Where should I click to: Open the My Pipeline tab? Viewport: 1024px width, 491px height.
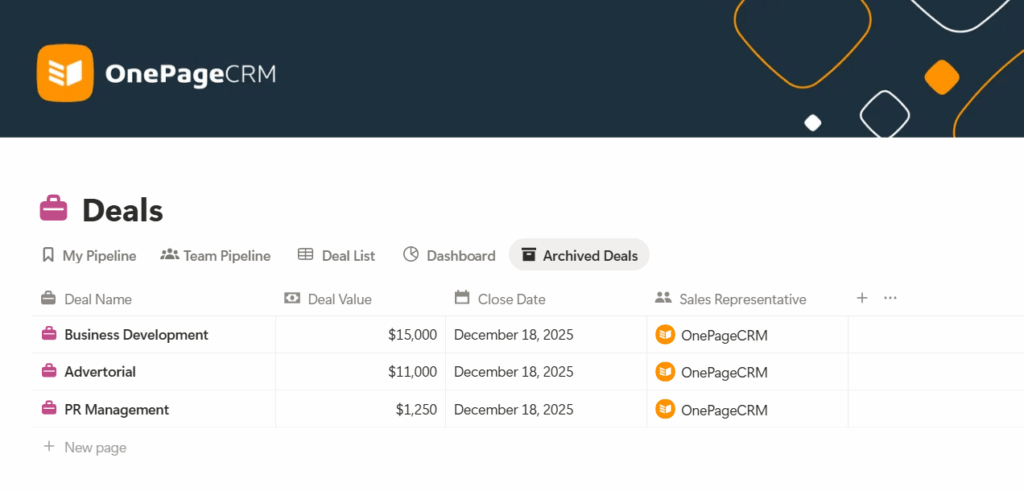(x=89, y=255)
